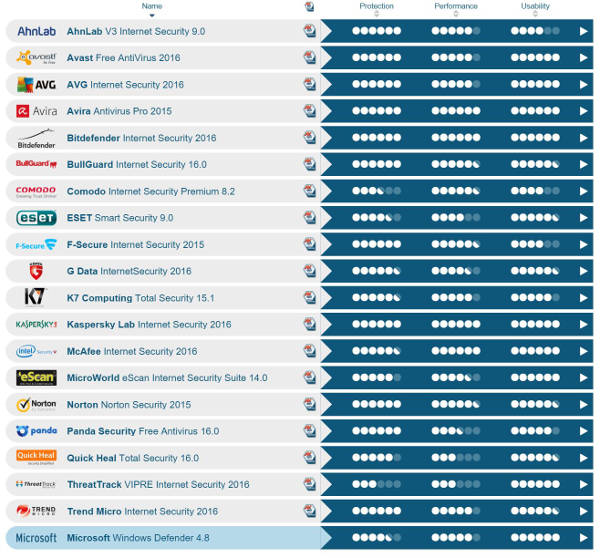This screenshot has width=600, height=558.
Task: Click the AhnLab logo in first row
Action: click(36, 31)
